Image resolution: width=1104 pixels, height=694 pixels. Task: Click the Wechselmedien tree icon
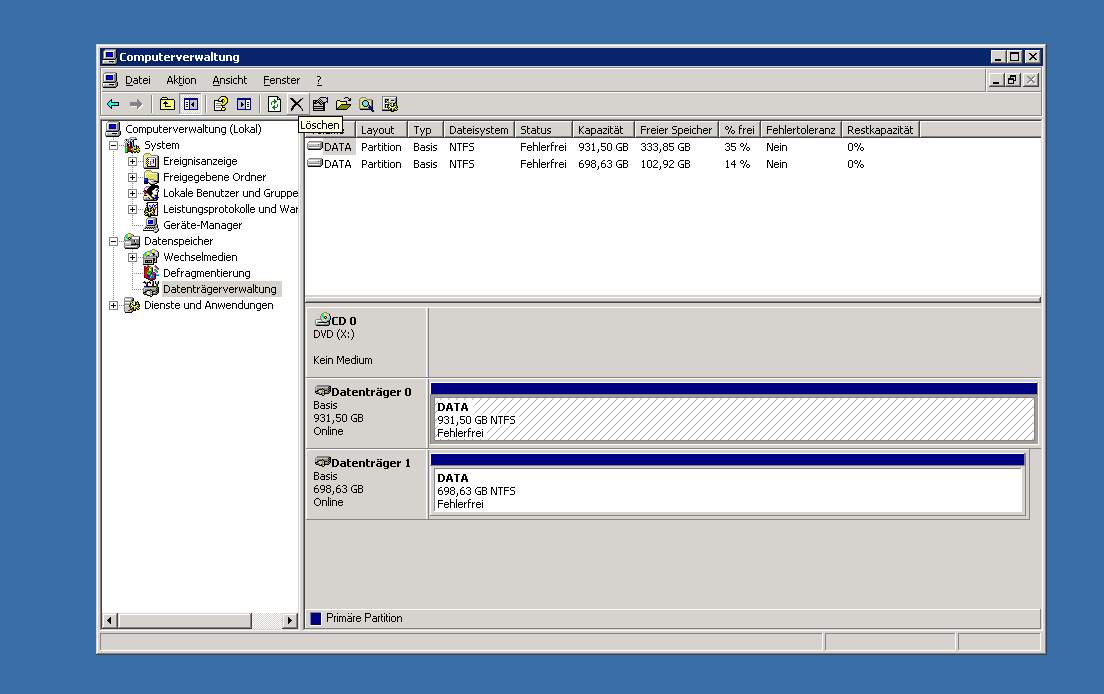(x=151, y=257)
